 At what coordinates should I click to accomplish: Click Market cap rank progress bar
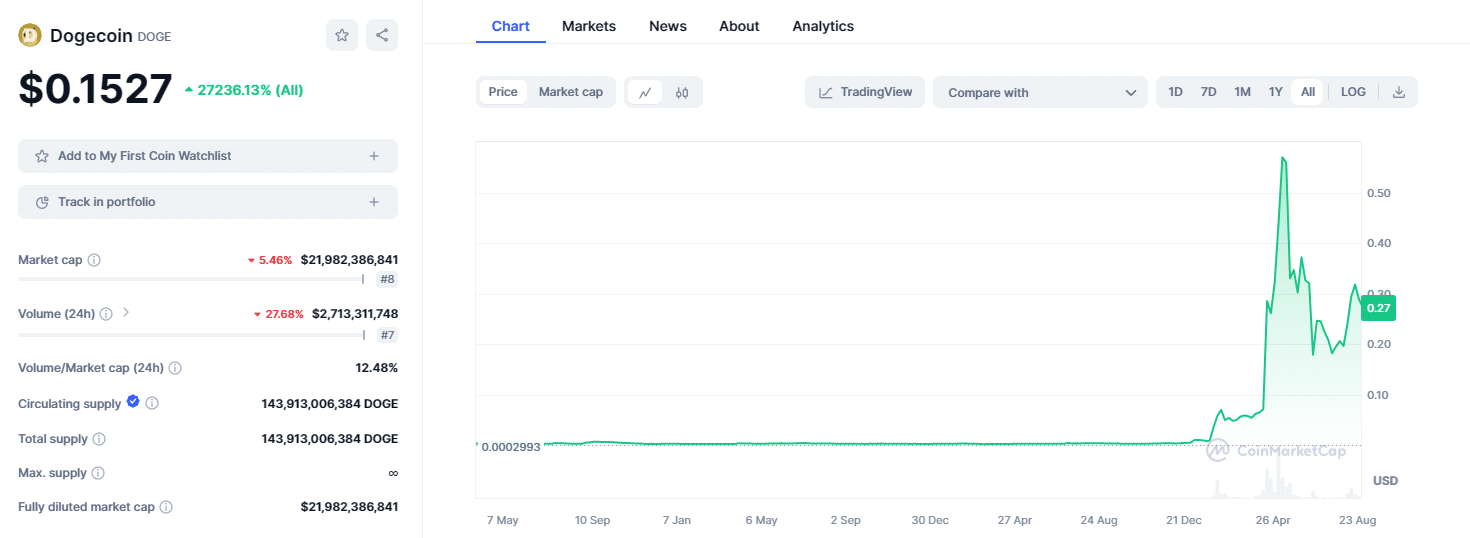point(191,279)
